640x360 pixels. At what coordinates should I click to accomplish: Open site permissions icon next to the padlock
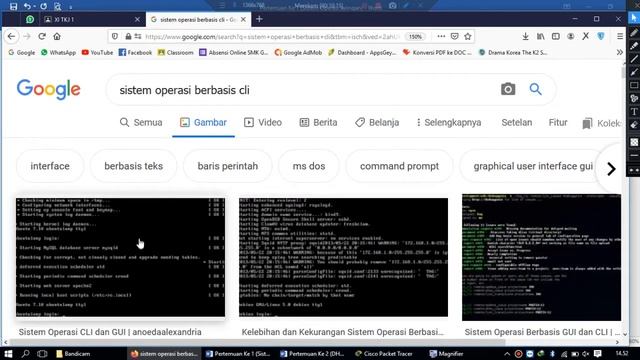tap(138, 36)
